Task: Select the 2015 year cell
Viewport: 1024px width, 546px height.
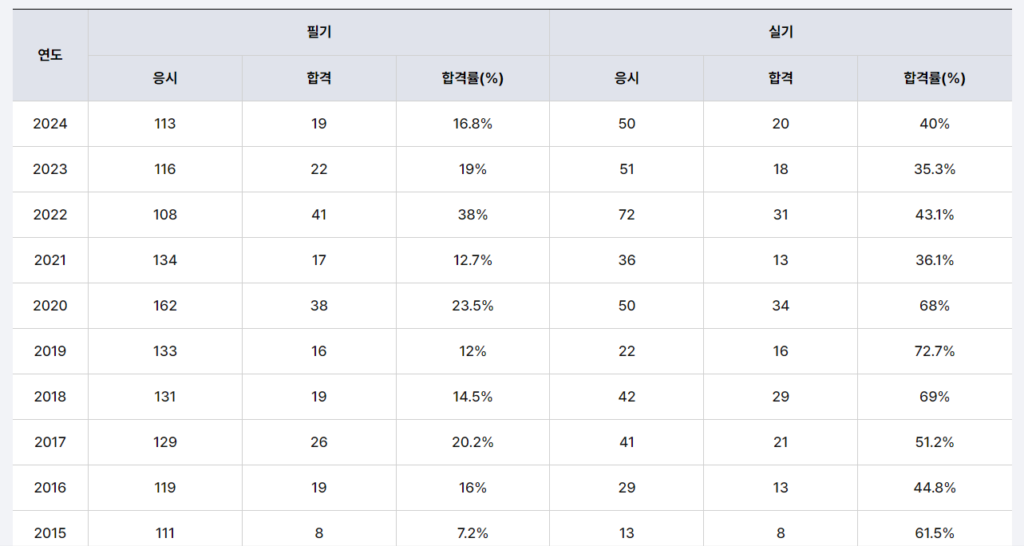Action: point(50,533)
